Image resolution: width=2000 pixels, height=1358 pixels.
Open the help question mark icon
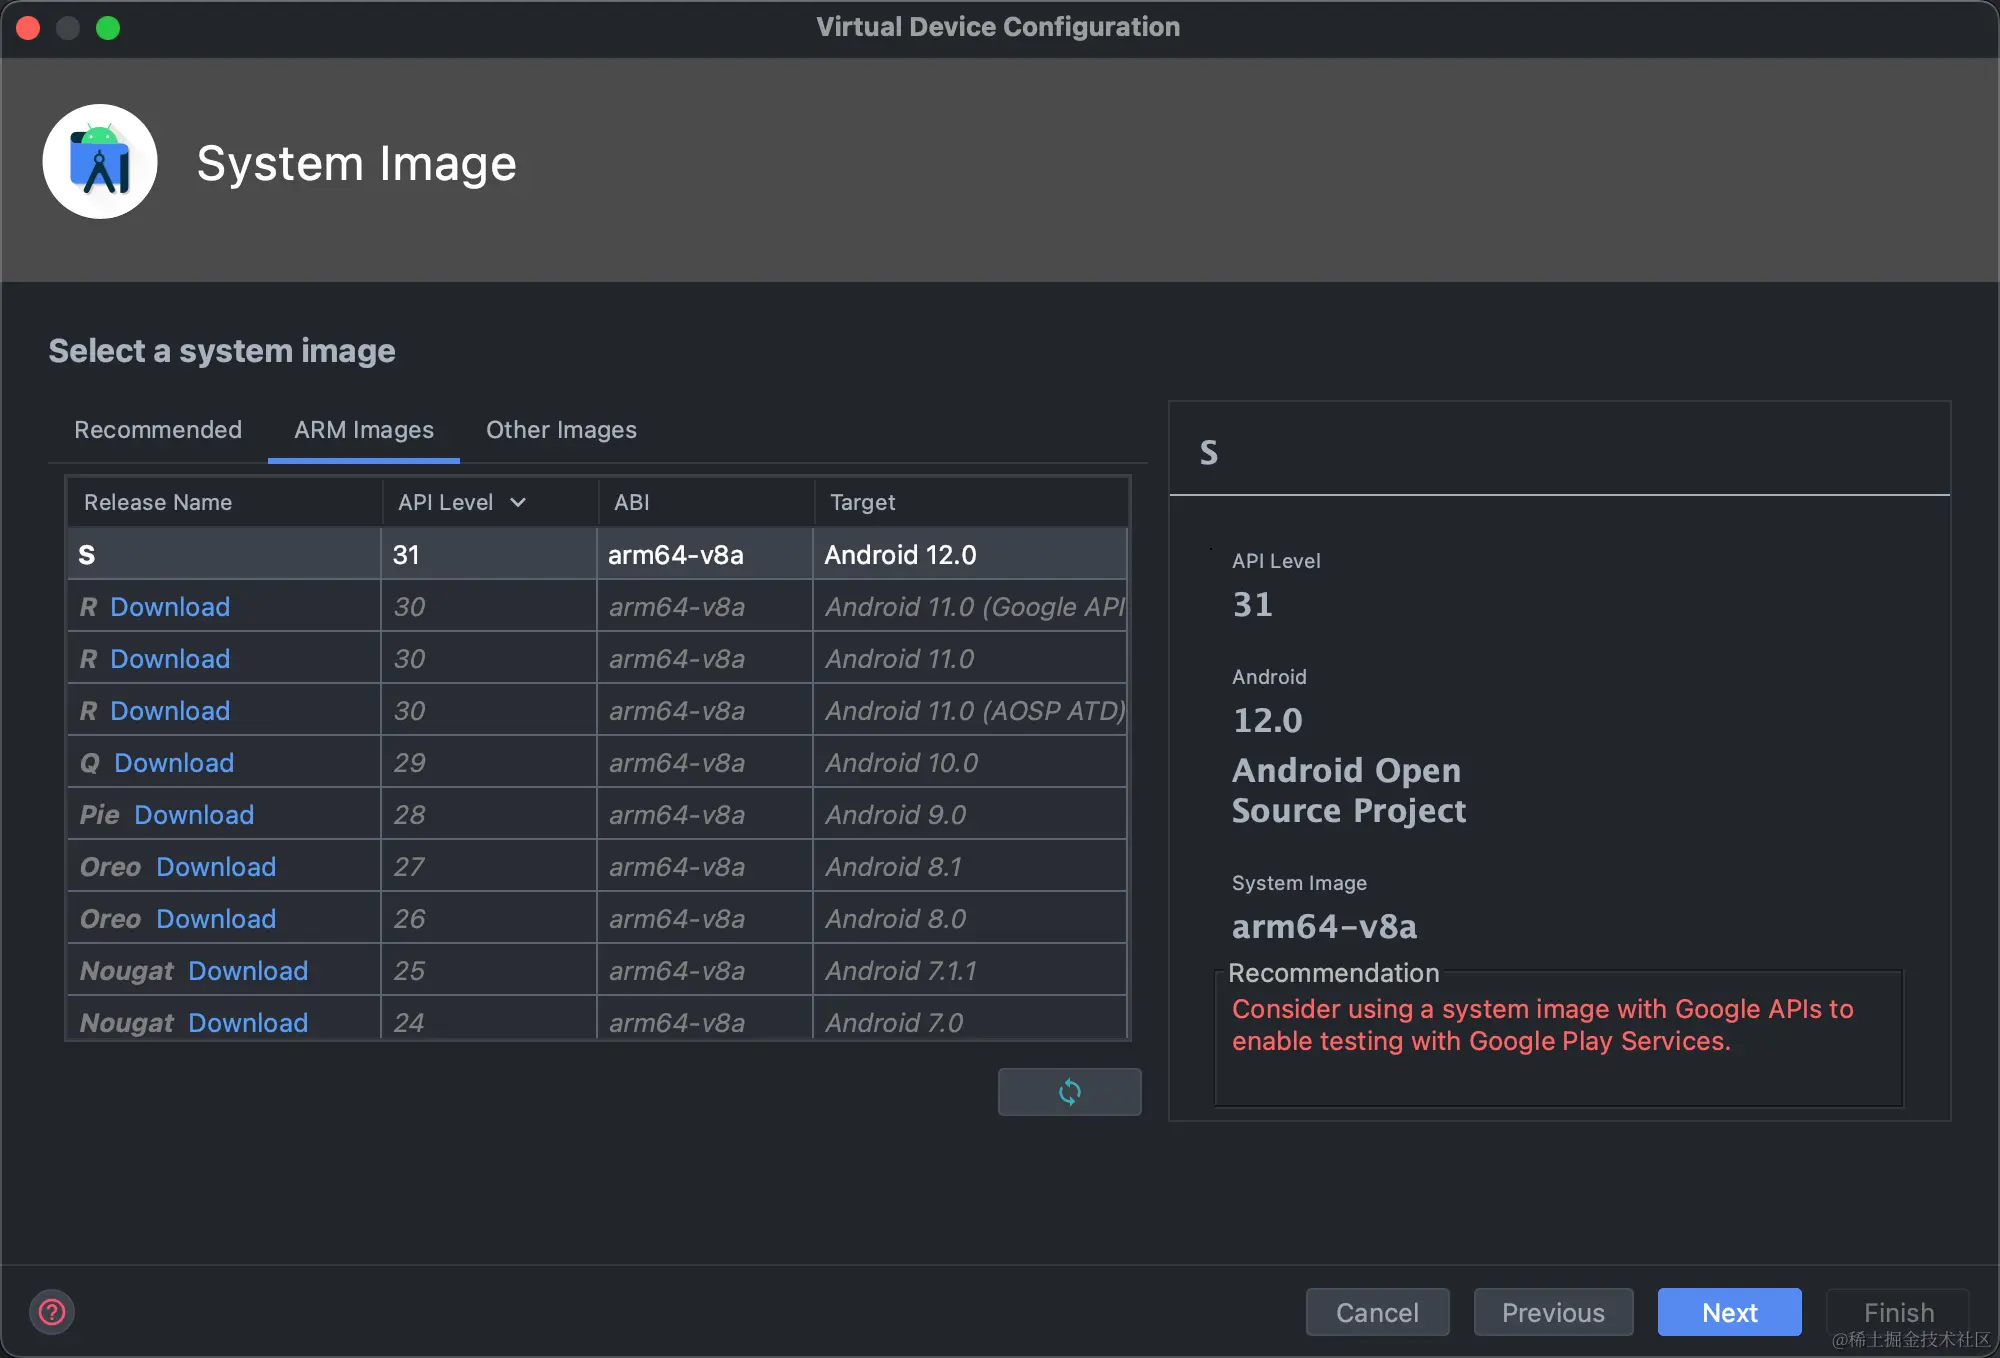click(x=52, y=1312)
